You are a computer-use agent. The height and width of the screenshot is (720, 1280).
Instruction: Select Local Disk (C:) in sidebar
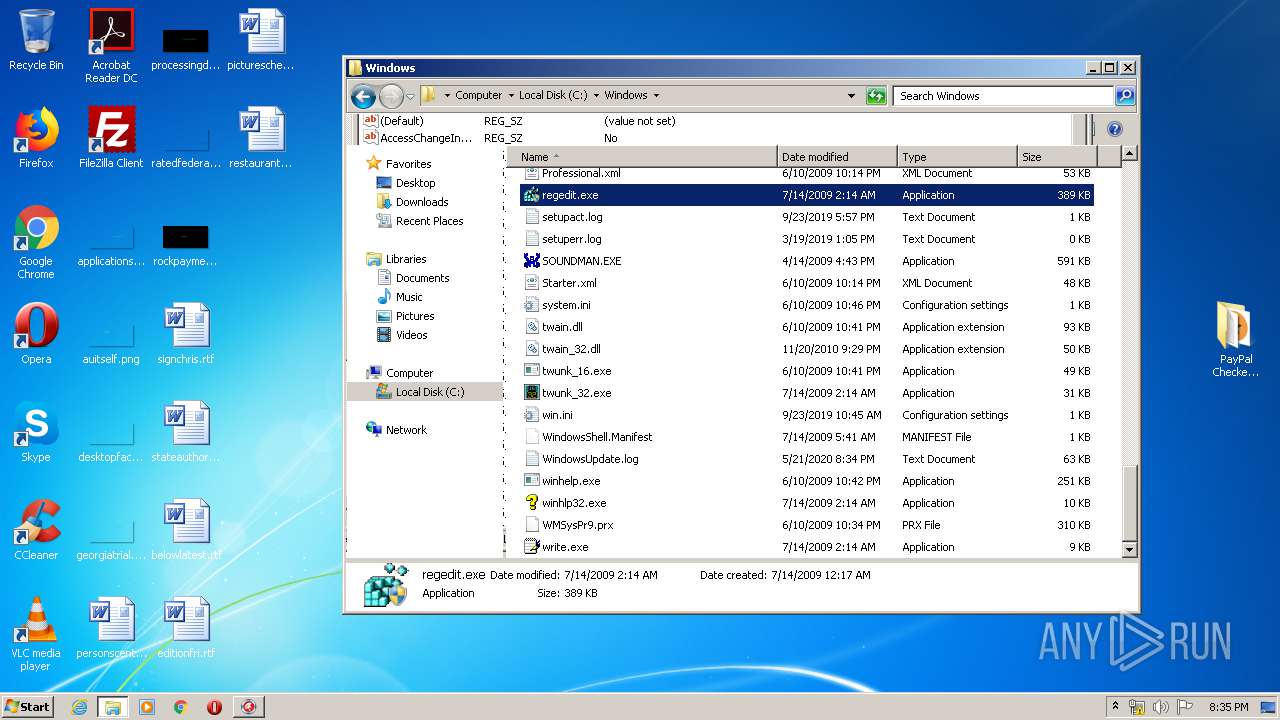click(x=424, y=392)
